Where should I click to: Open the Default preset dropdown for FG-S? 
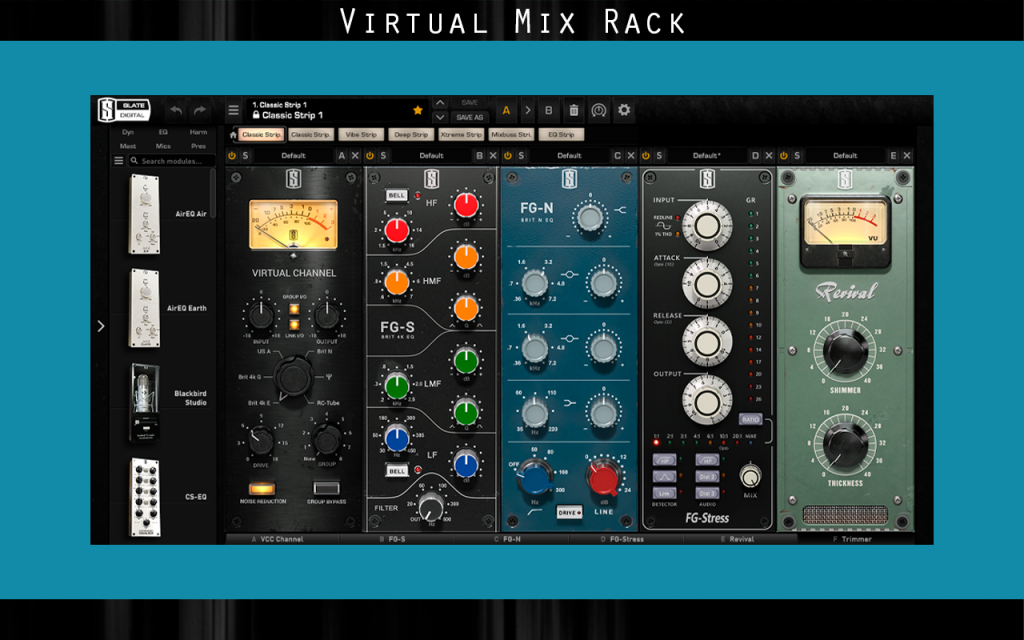tap(431, 155)
